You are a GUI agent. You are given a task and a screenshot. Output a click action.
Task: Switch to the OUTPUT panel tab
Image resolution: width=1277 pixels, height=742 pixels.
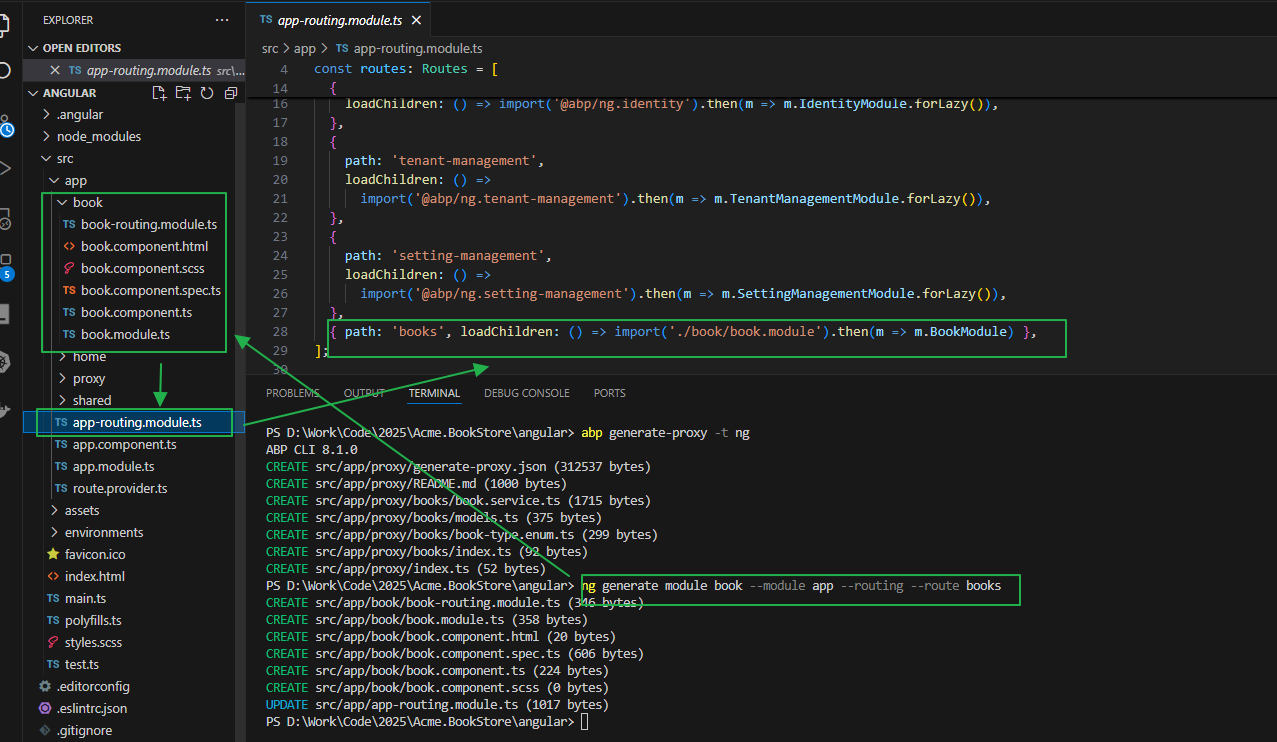[364, 394]
